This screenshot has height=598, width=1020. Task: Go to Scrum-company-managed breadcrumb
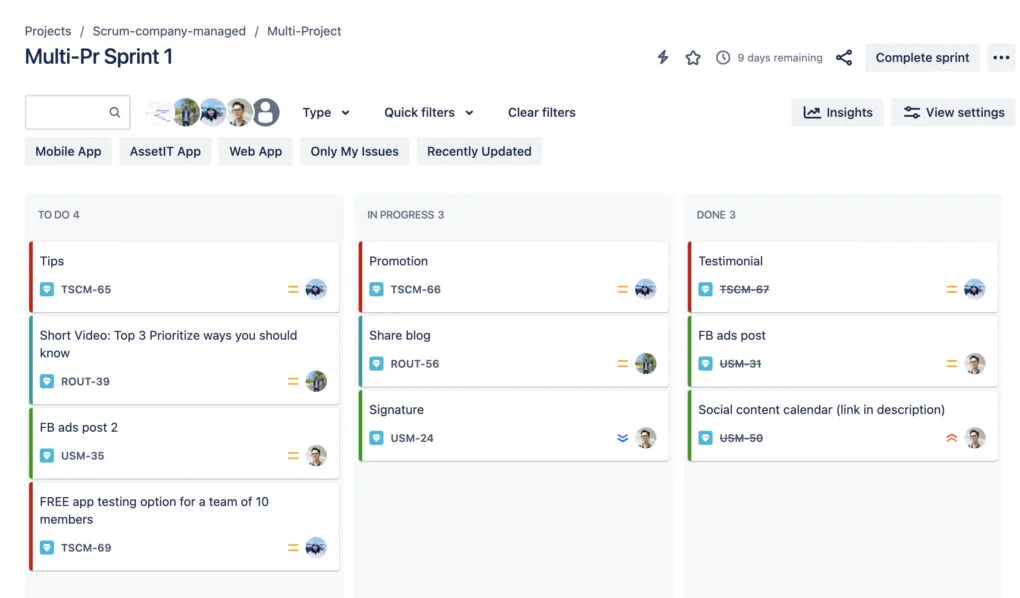point(169,31)
